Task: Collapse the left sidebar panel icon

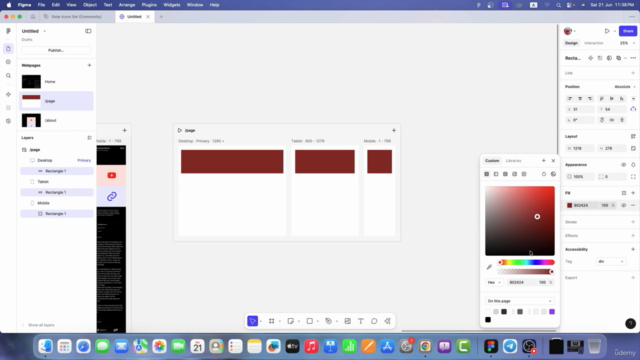Action: tap(88, 31)
